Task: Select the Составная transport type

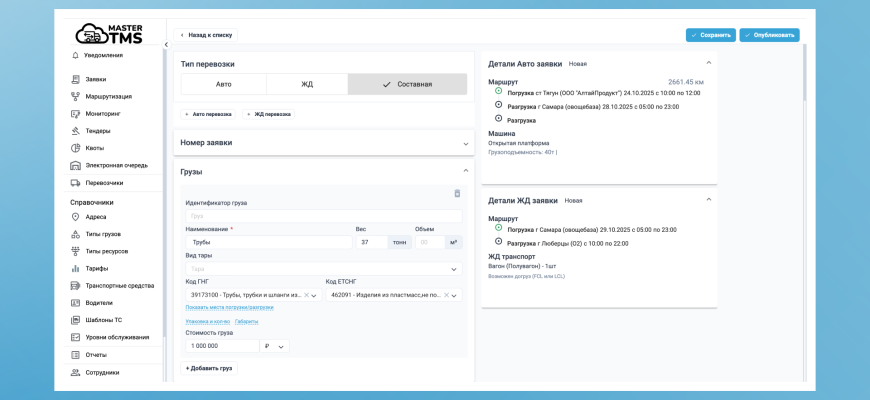Action: click(x=407, y=84)
